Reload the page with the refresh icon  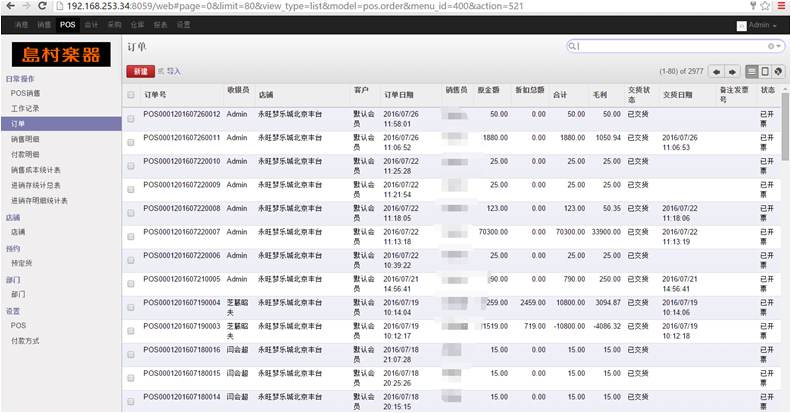pyautogui.click(x=43, y=6)
